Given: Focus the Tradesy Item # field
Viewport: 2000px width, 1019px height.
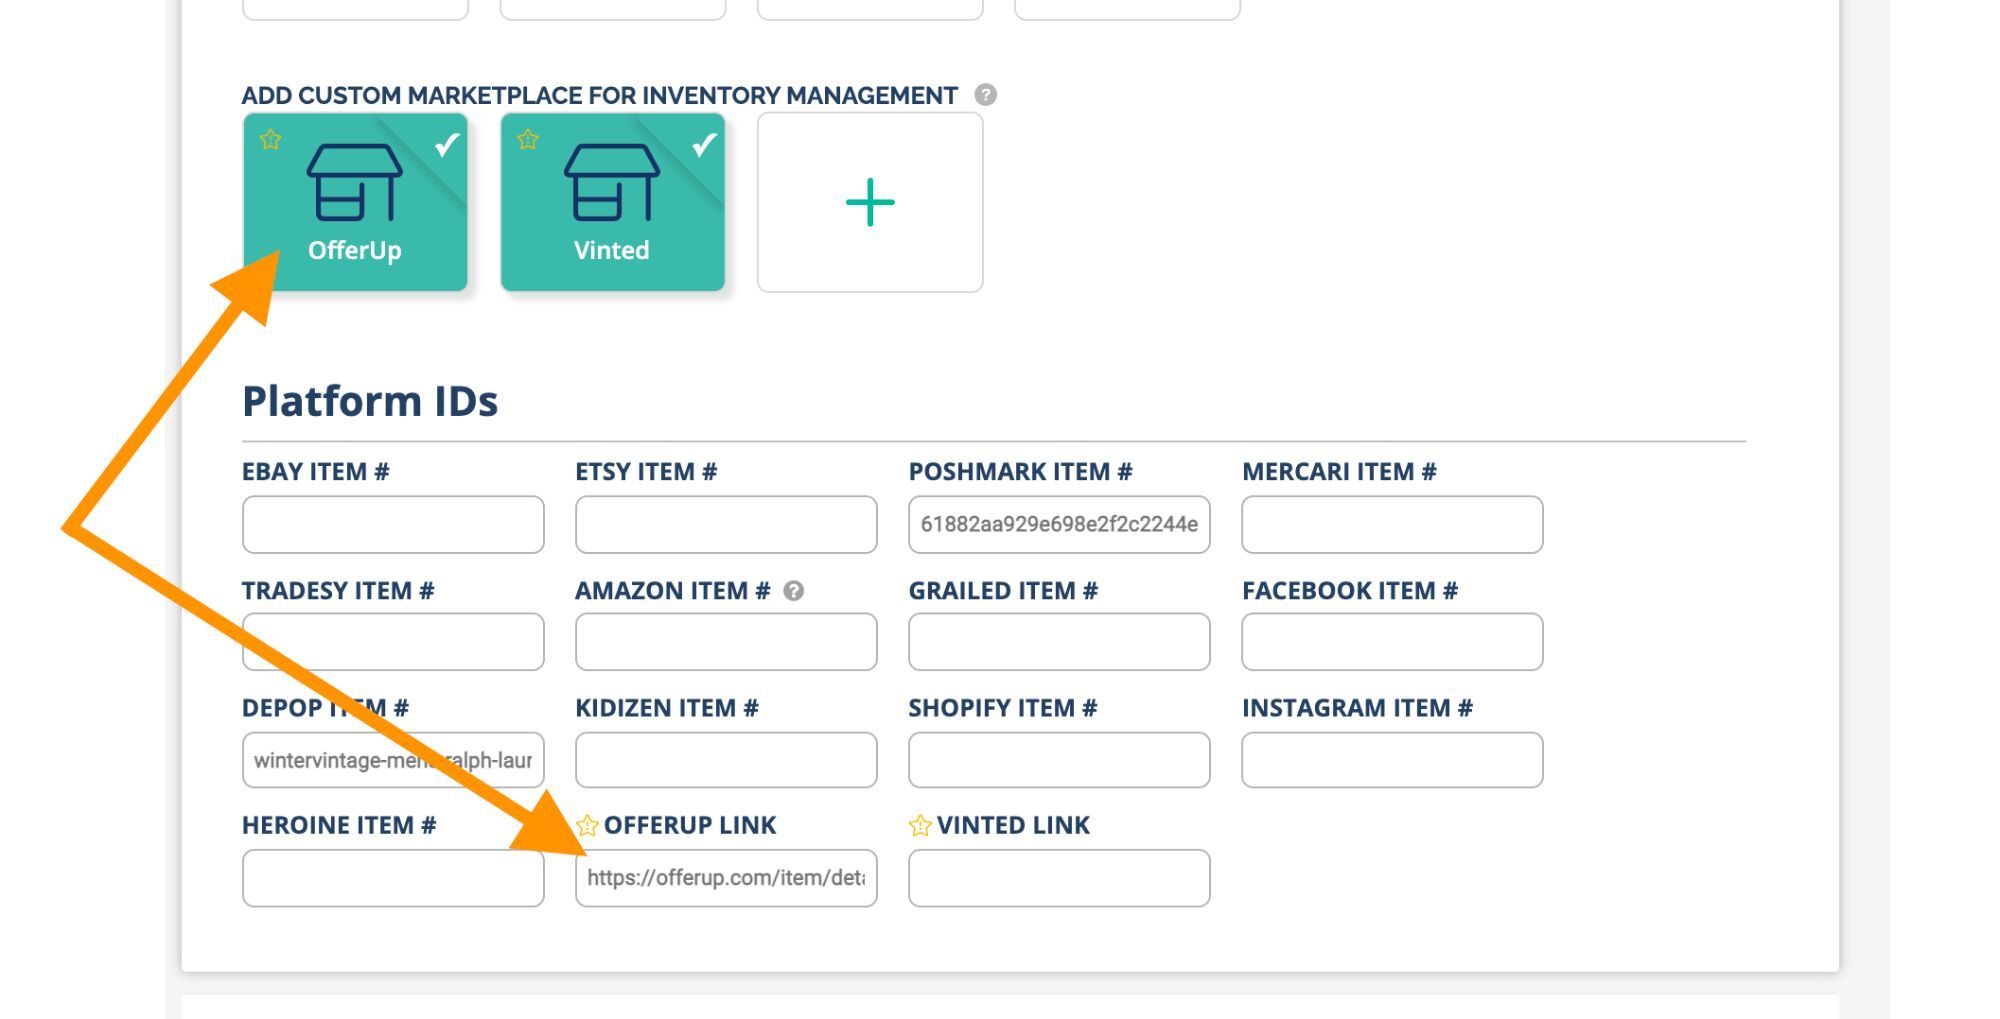Looking at the screenshot, I should [x=393, y=642].
